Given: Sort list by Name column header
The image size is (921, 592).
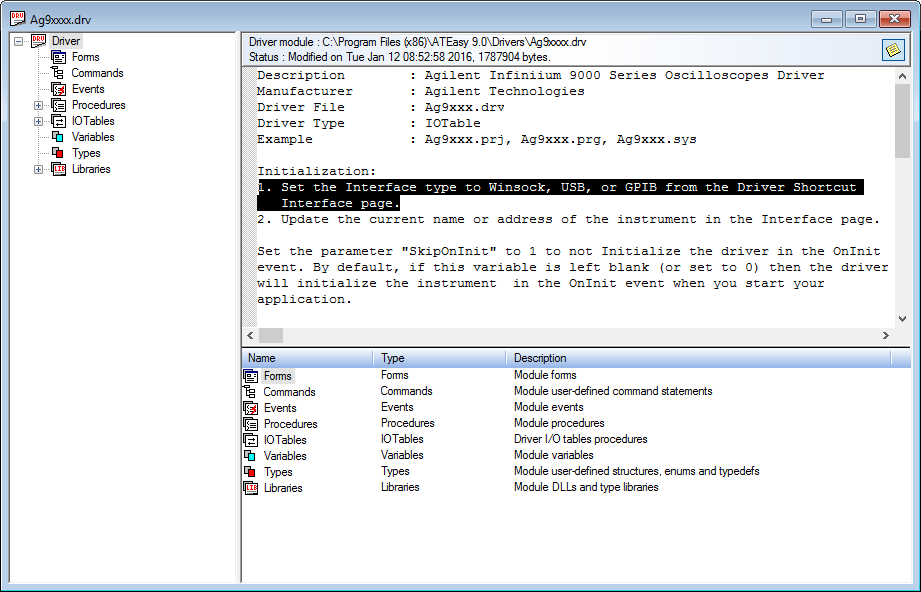Looking at the screenshot, I should coord(307,358).
